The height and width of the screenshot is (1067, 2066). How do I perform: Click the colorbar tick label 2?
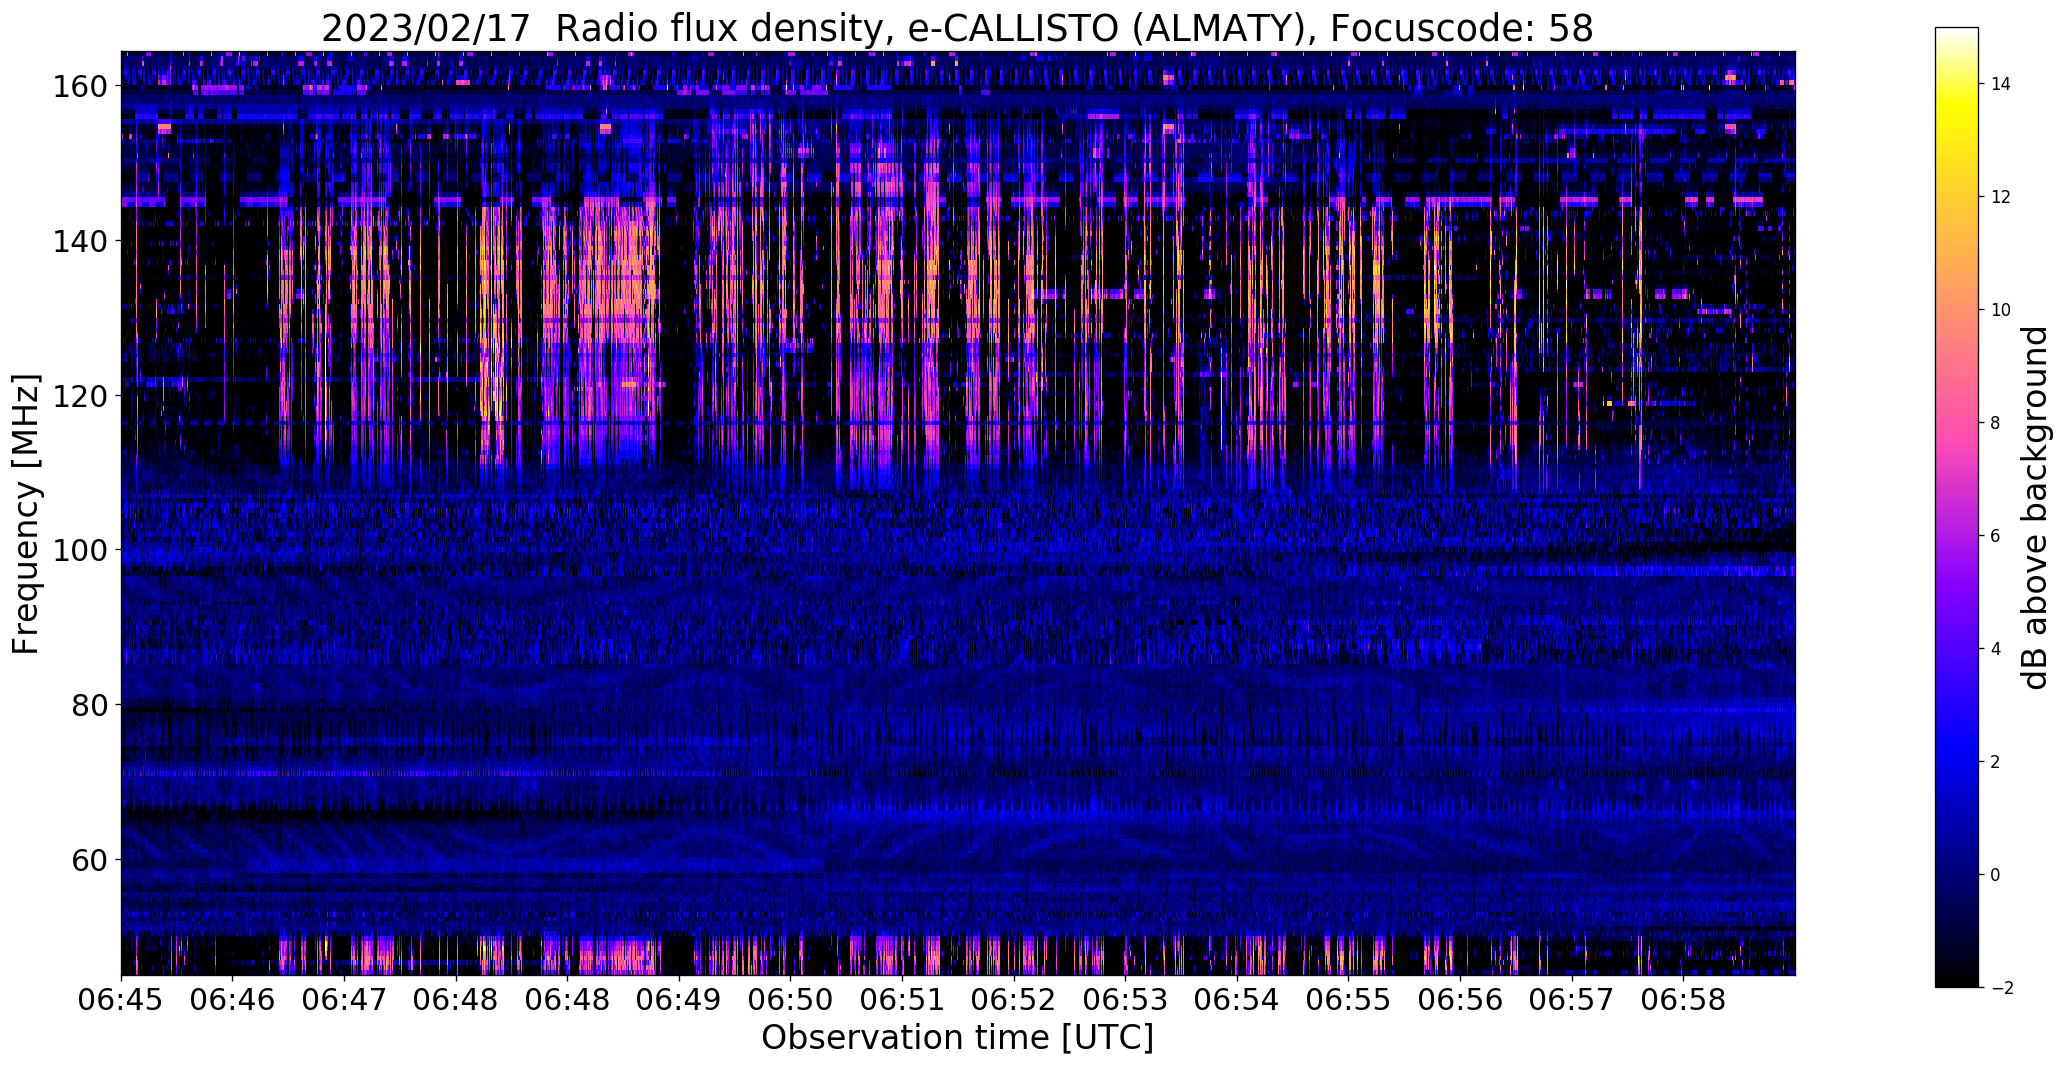pyautogui.click(x=1996, y=762)
